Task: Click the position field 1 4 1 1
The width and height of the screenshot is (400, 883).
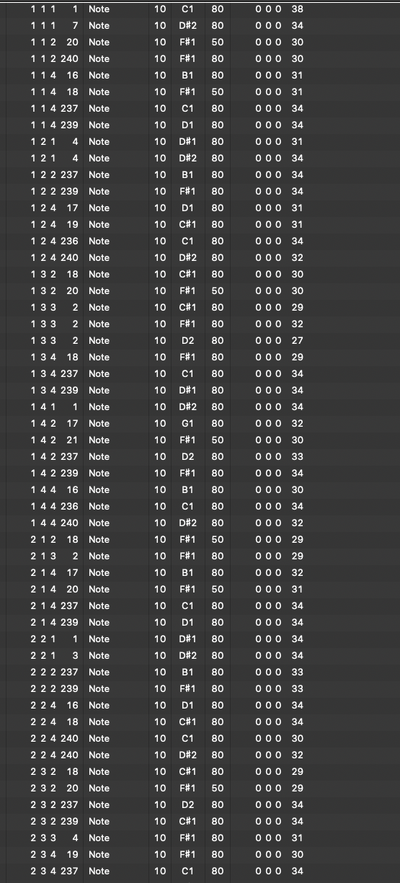Action: click(55, 407)
